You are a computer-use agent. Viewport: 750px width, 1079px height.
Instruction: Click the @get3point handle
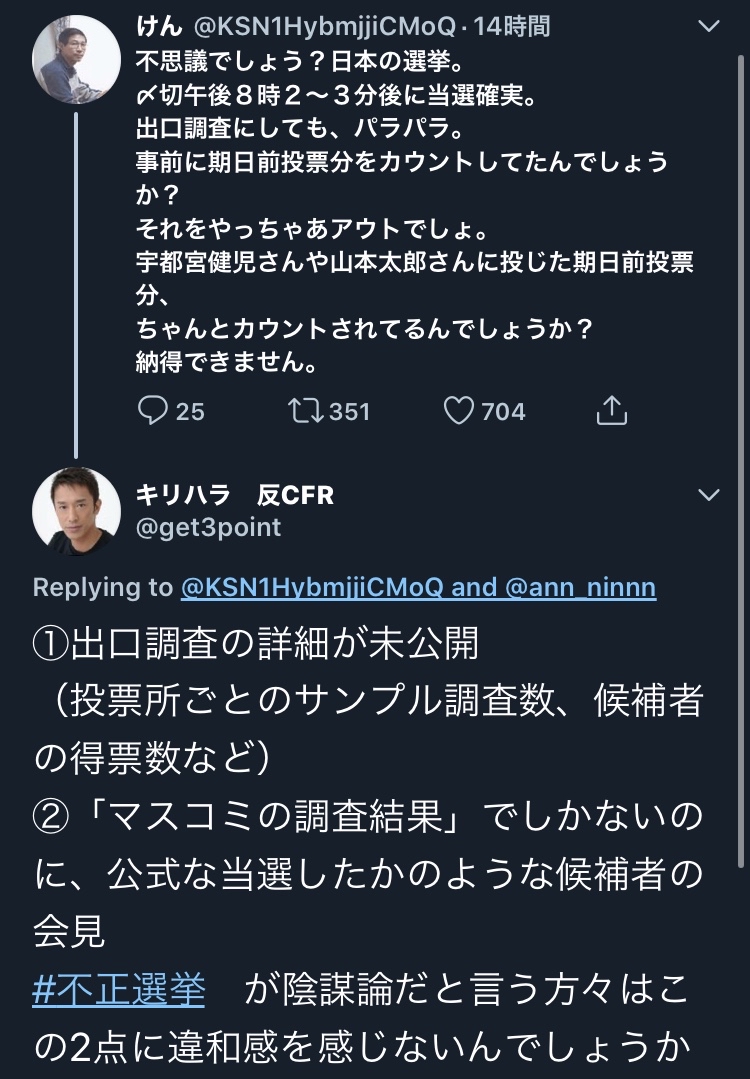point(208,527)
